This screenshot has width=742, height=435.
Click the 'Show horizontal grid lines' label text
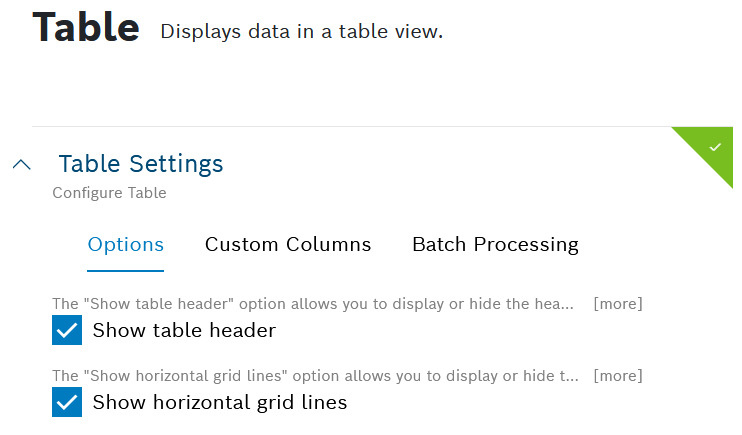click(x=220, y=403)
